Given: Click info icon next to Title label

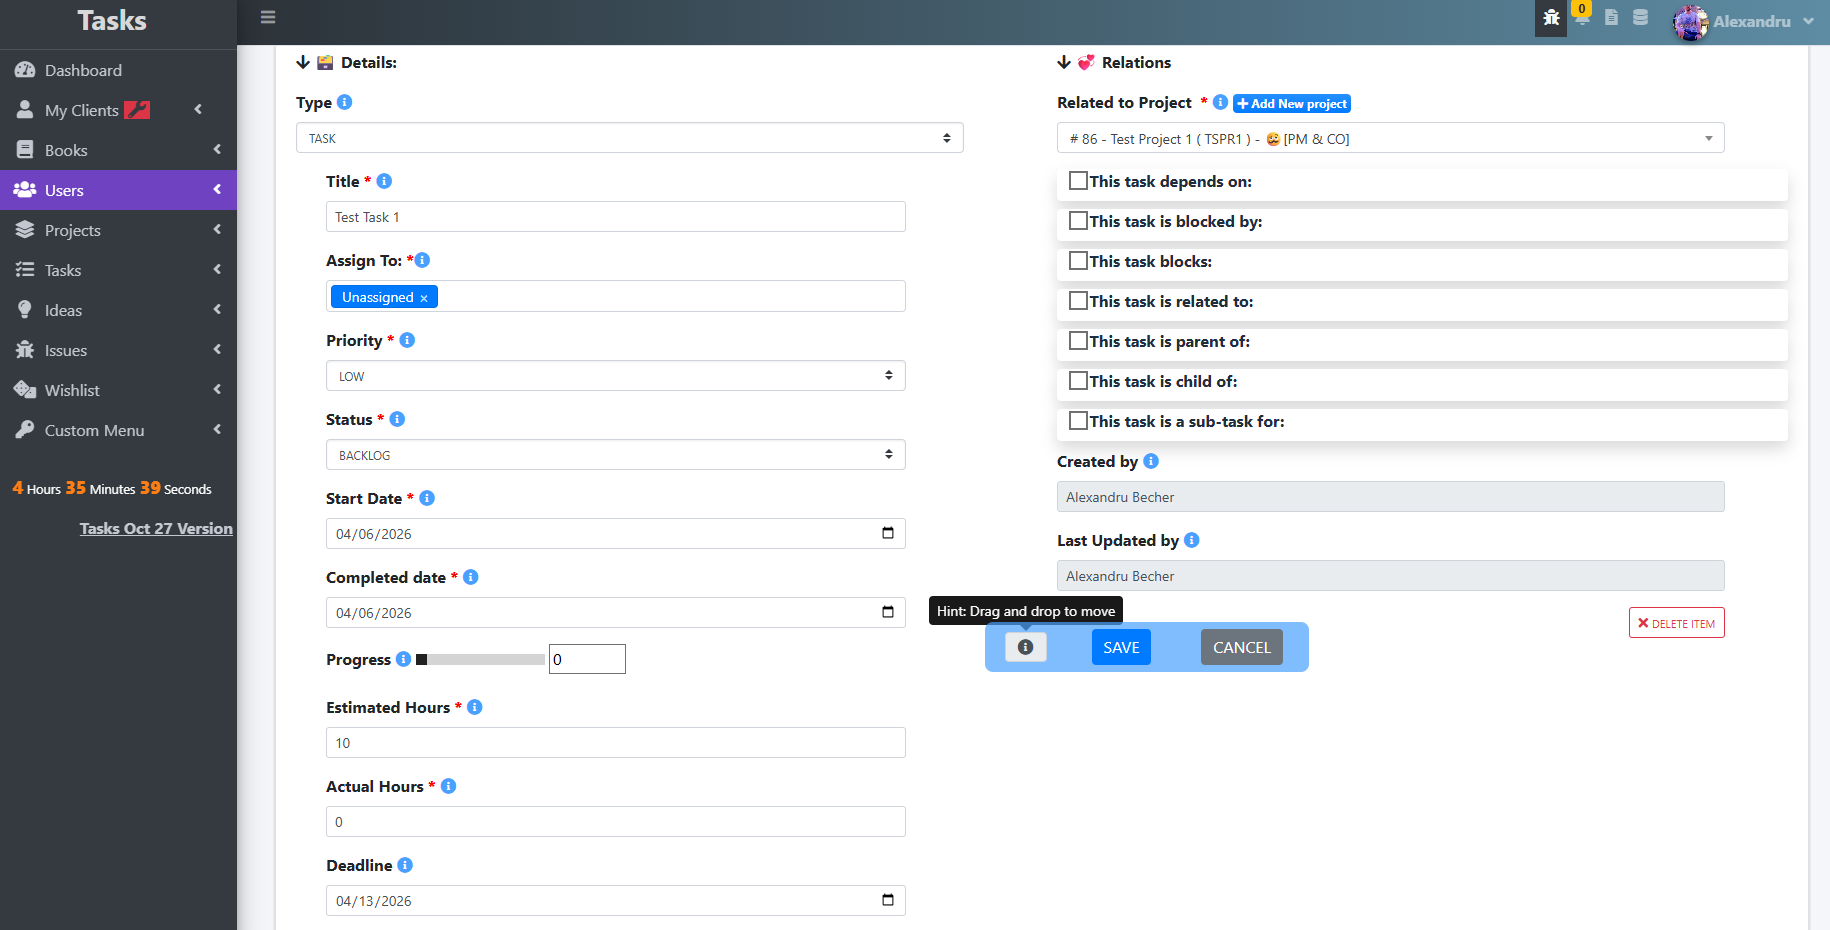Looking at the screenshot, I should click(384, 181).
